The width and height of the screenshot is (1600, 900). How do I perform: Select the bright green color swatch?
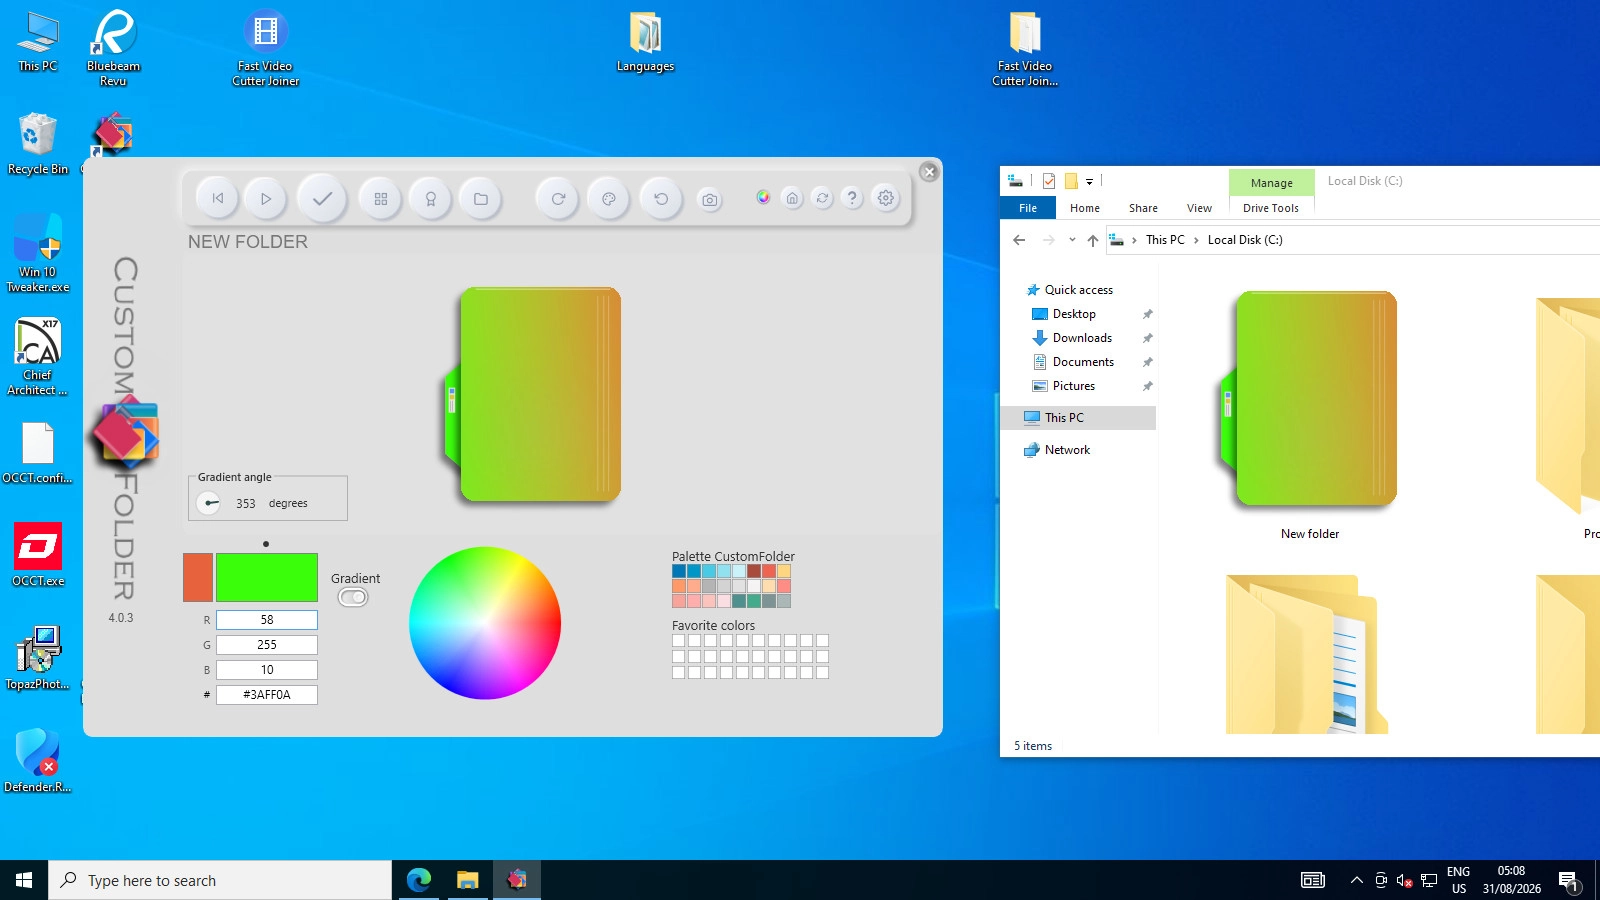coord(267,577)
